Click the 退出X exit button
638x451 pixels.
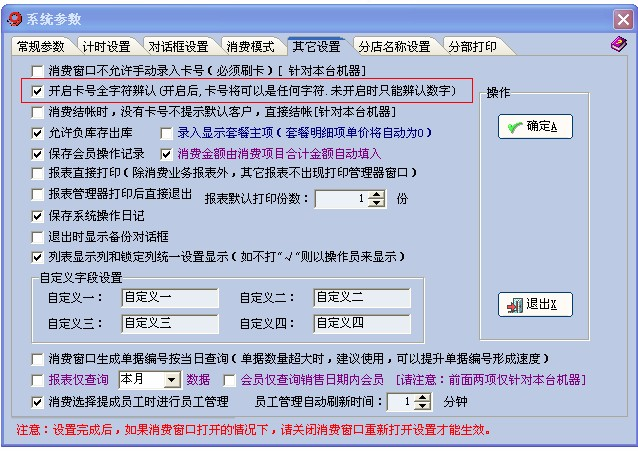click(534, 304)
